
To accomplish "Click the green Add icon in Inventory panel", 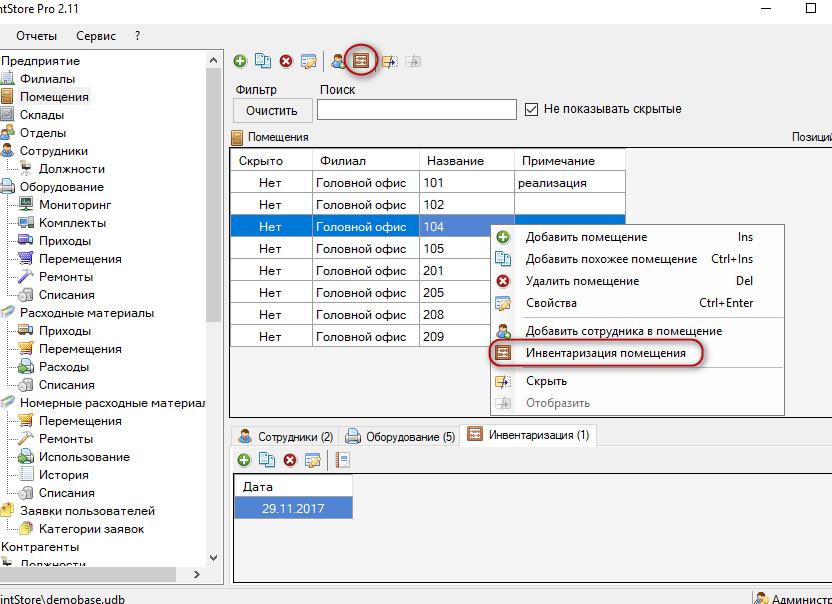I will [244, 460].
